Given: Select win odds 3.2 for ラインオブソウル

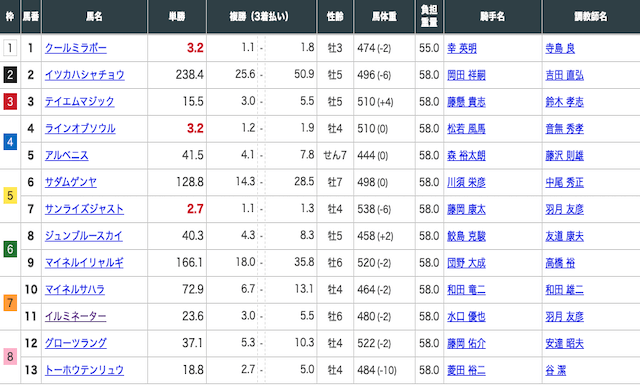Looking at the screenshot, I should (195, 128).
